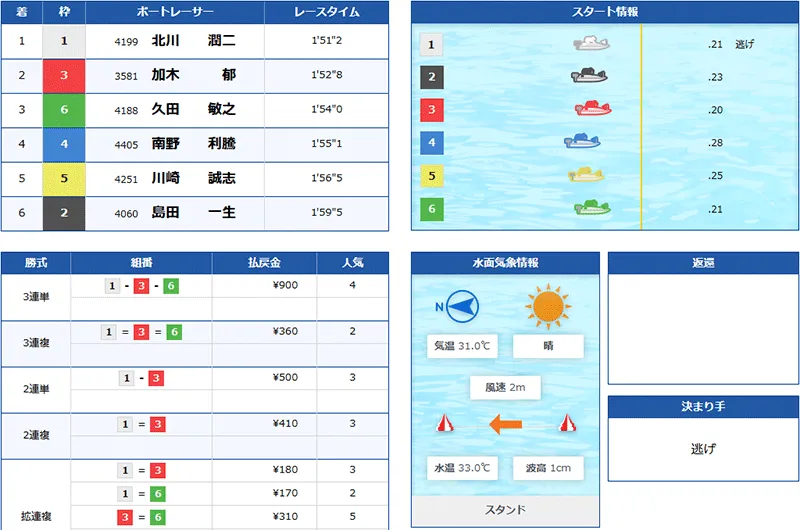Click the 2連単 bet type row label
Viewport: 800px width, 530px height.
click(36, 389)
